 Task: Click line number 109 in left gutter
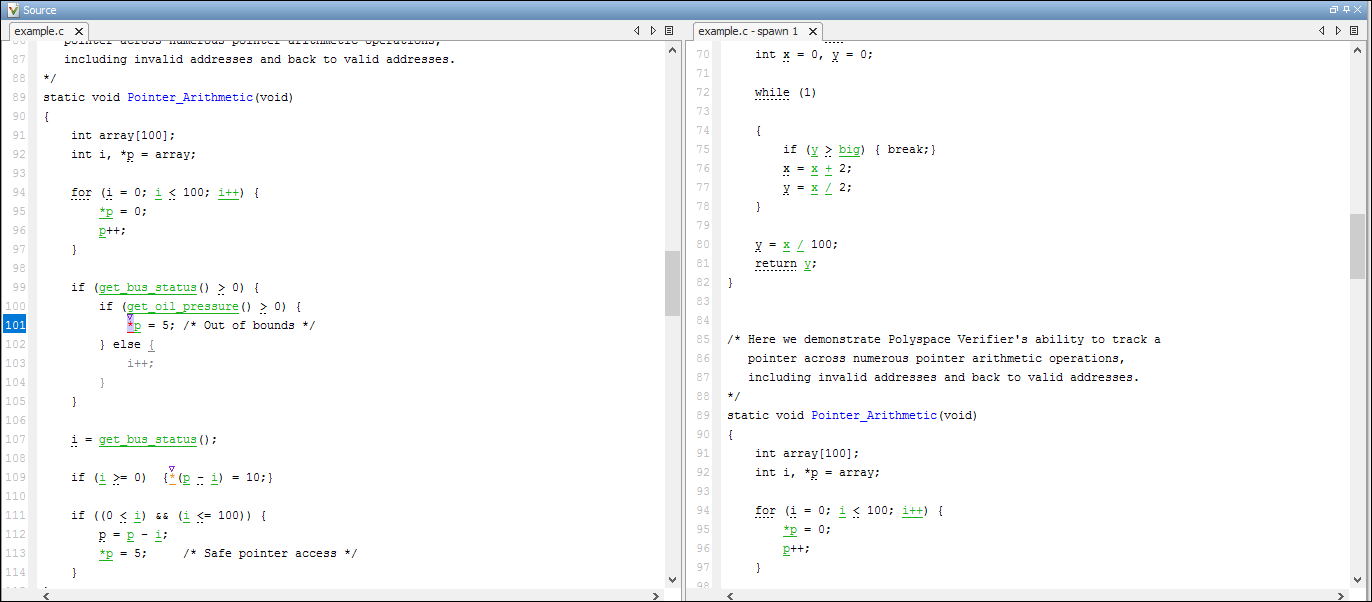(15, 477)
